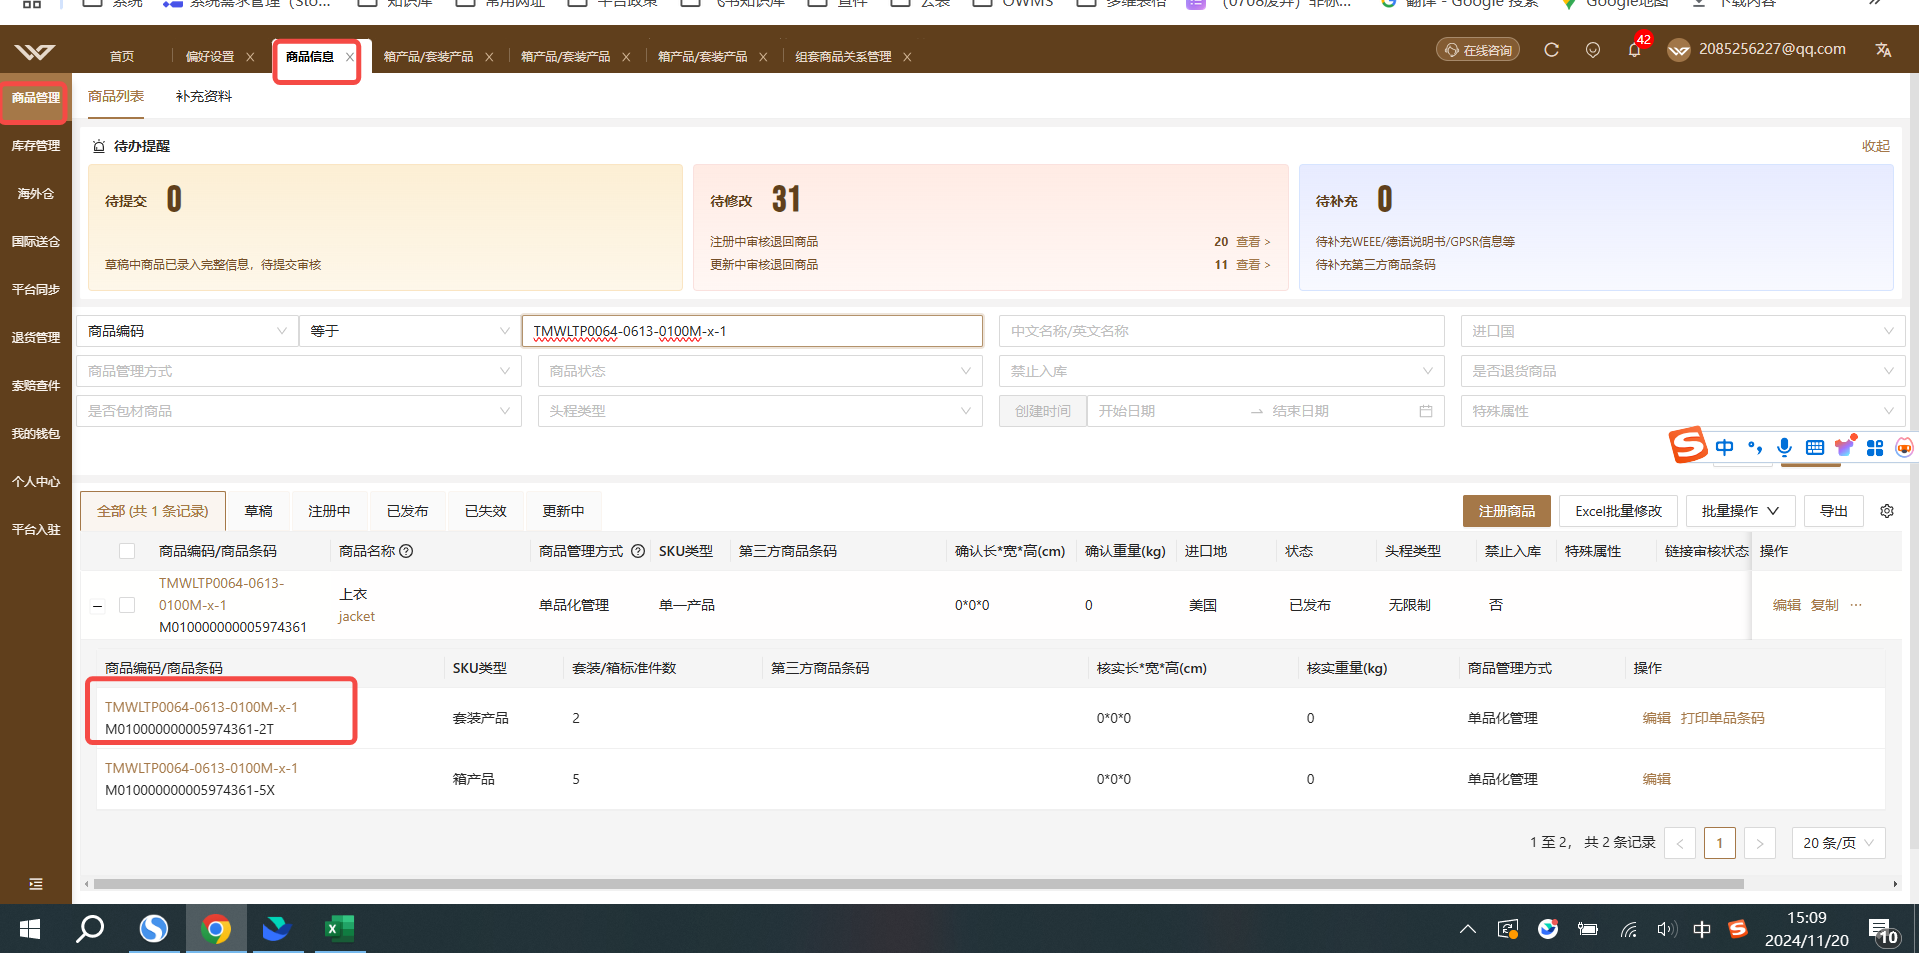Viewport: 1919px width, 953px height.
Task: Open the 禁止入库 dropdown
Action: pyautogui.click(x=1222, y=371)
